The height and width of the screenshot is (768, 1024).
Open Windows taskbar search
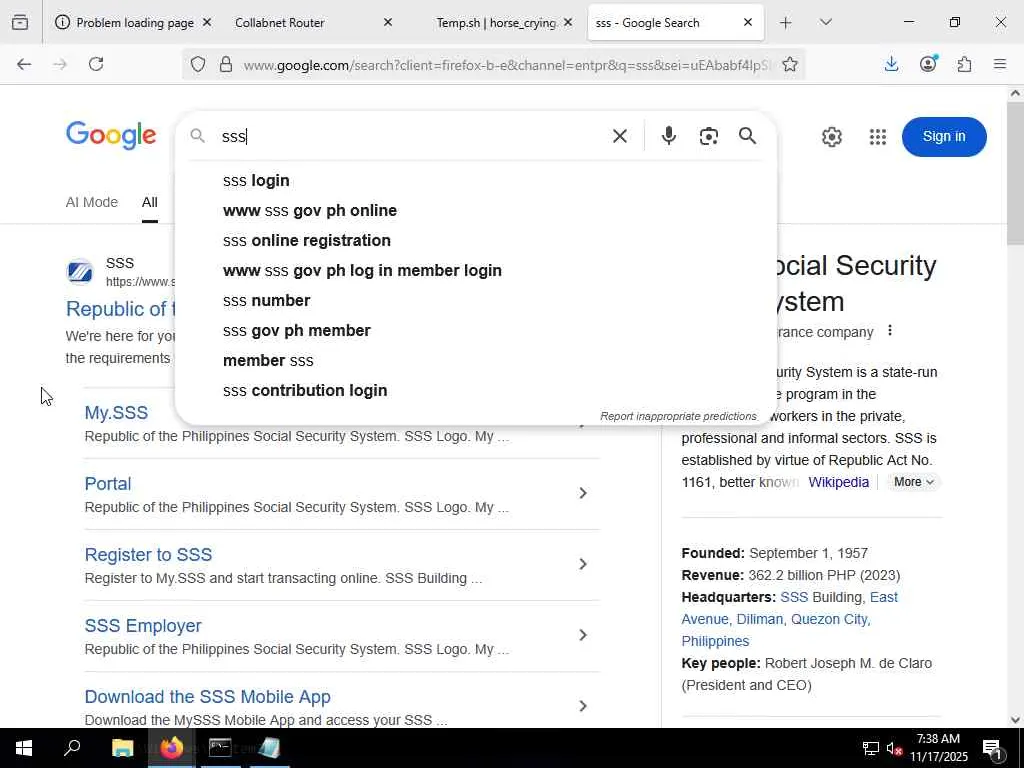[x=72, y=748]
